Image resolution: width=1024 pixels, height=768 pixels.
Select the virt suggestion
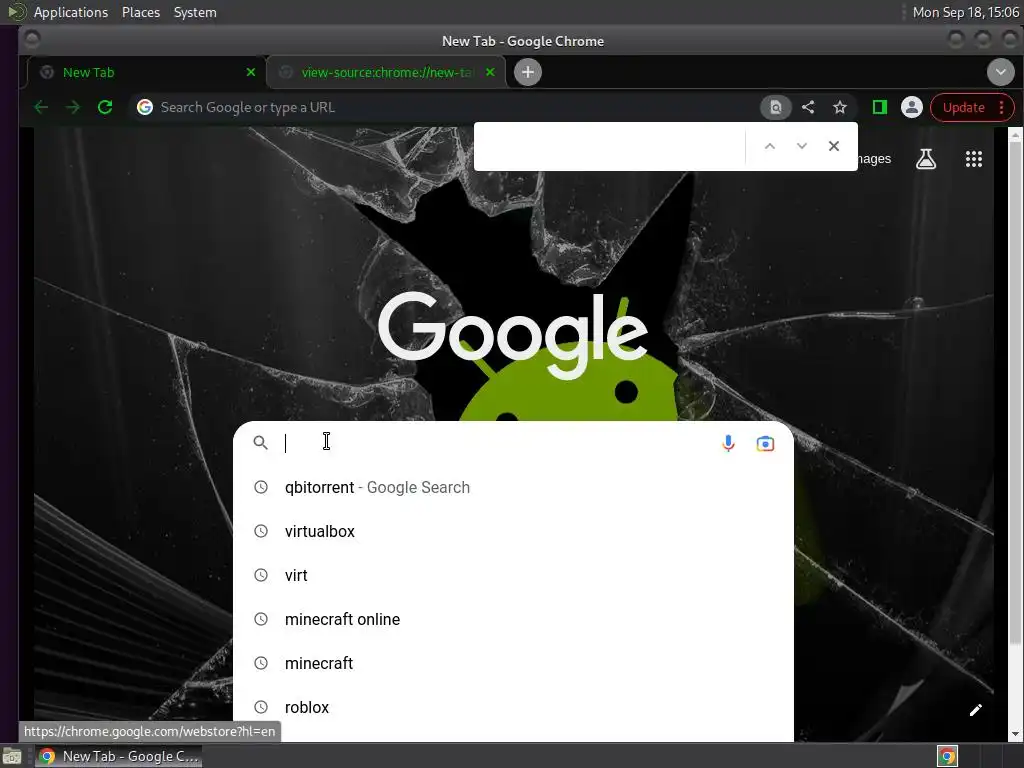click(513, 575)
